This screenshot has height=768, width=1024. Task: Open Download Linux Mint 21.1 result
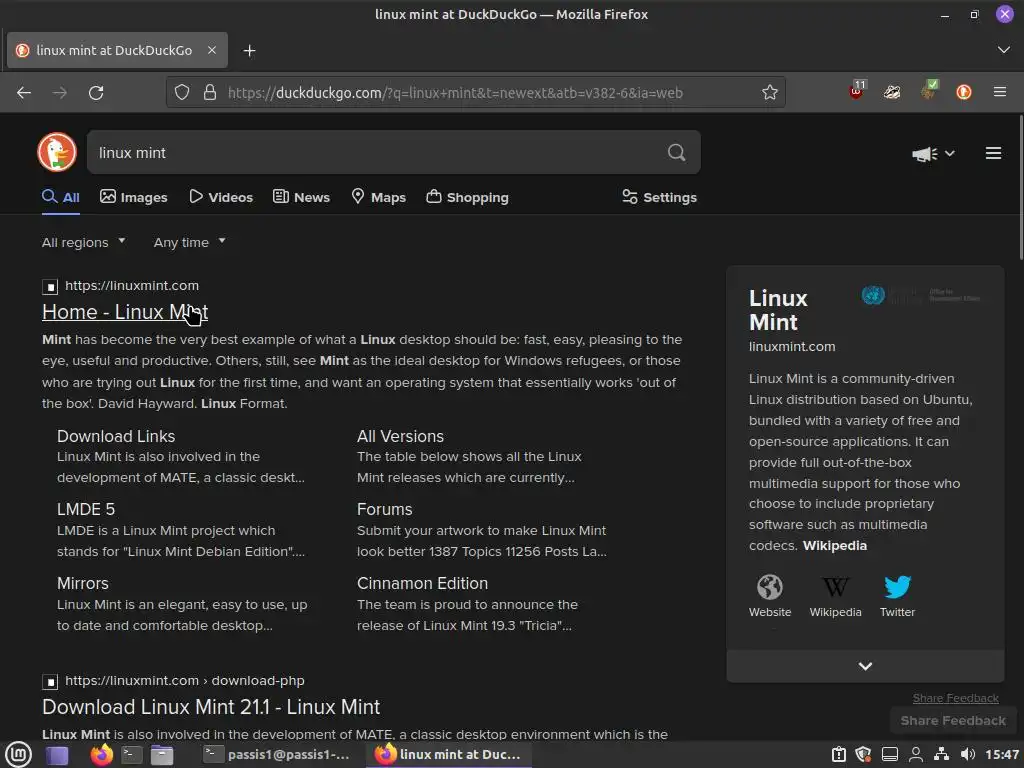pyautogui.click(x=211, y=707)
